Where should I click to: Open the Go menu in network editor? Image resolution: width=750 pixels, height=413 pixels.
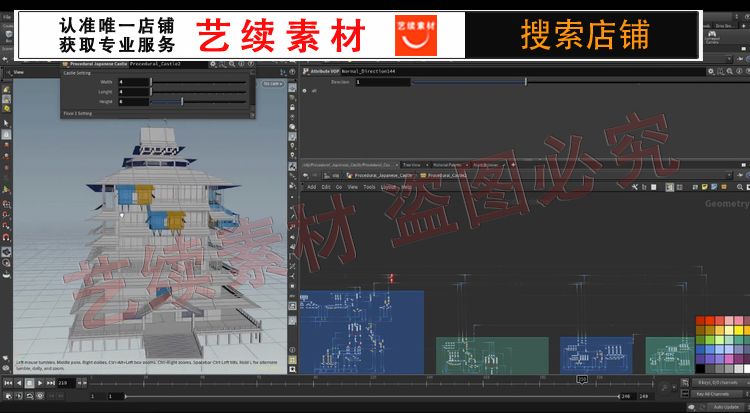[x=339, y=187]
